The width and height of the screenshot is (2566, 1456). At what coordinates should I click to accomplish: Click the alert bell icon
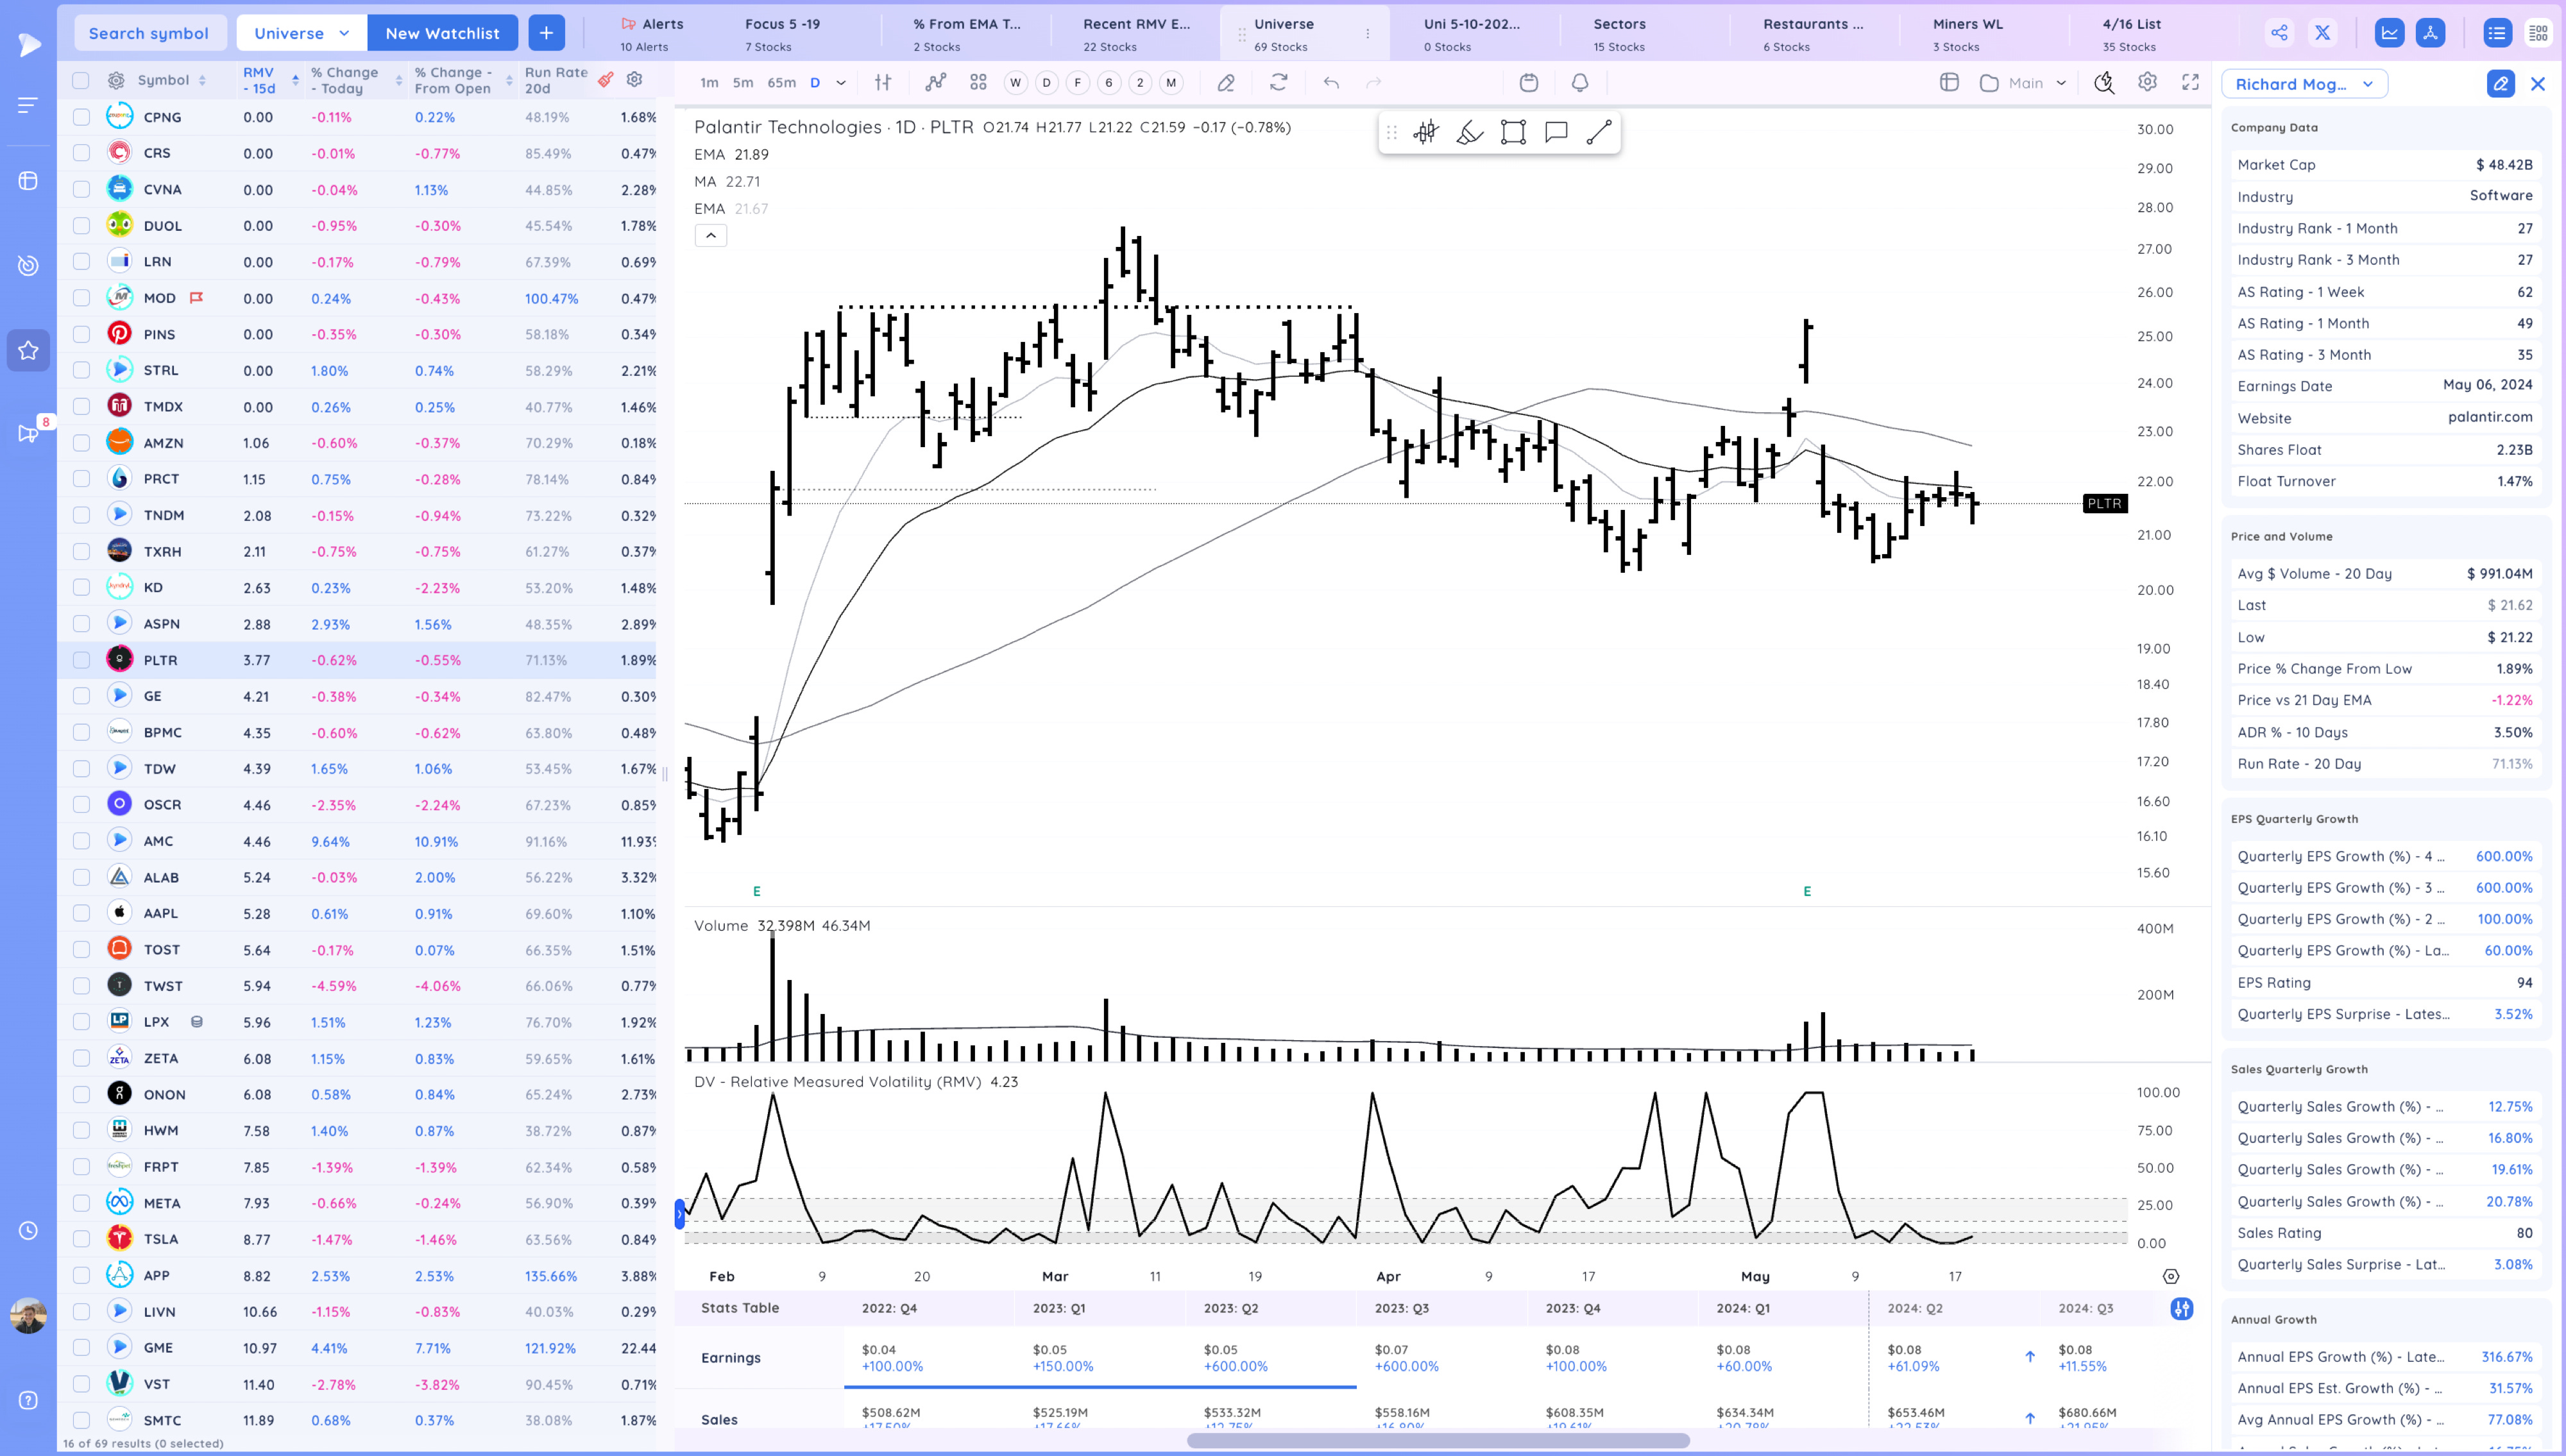tap(1580, 83)
